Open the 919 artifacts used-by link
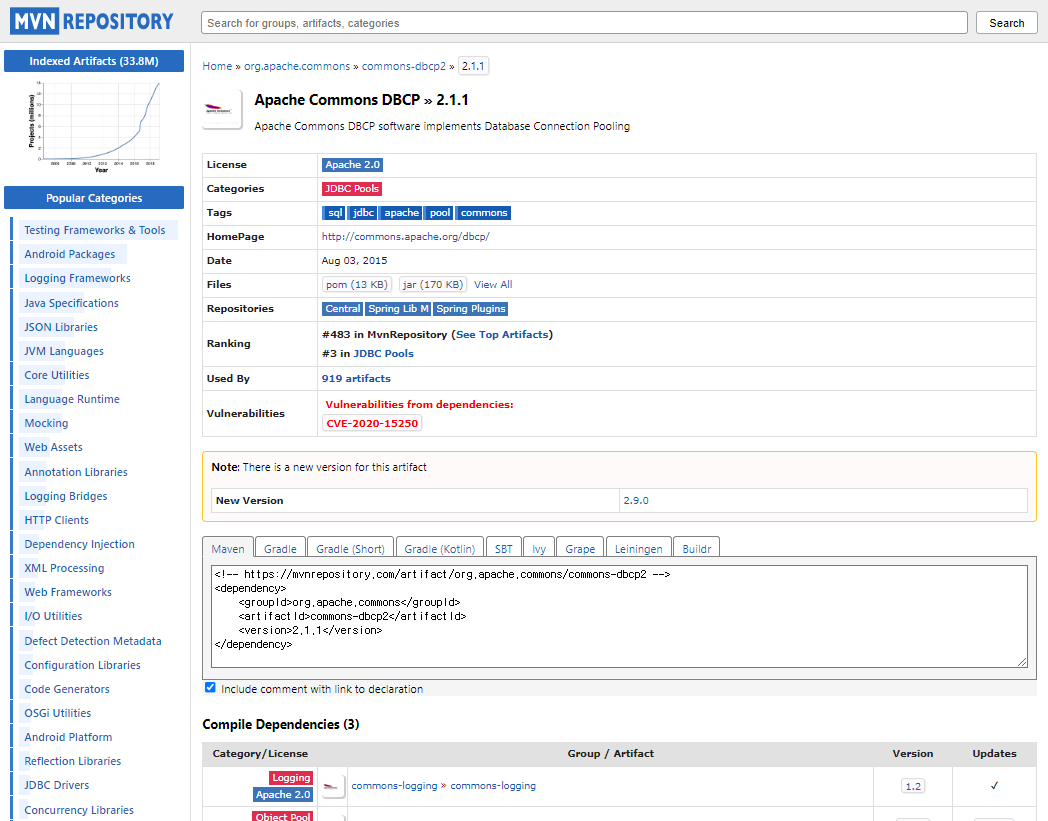The height and width of the screenshot is (821, 1048). pos(356,378)
